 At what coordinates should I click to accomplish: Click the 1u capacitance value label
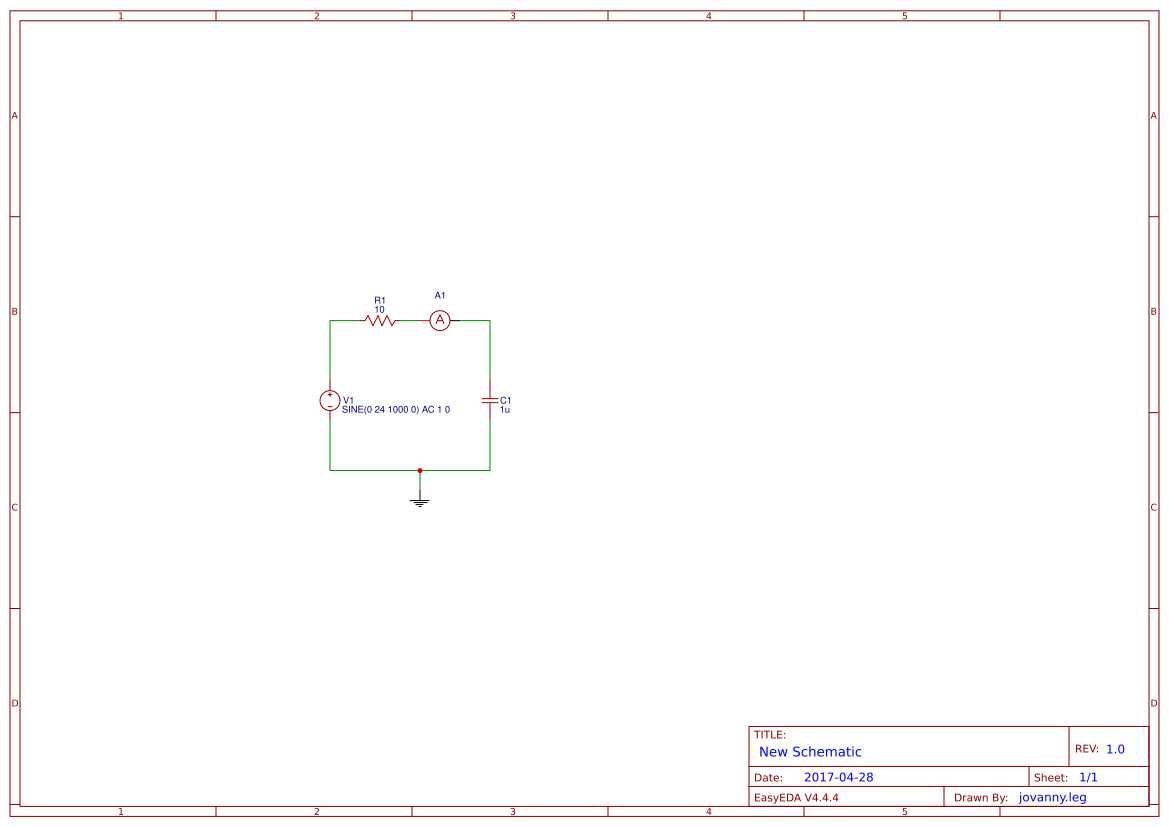(503, 410)
